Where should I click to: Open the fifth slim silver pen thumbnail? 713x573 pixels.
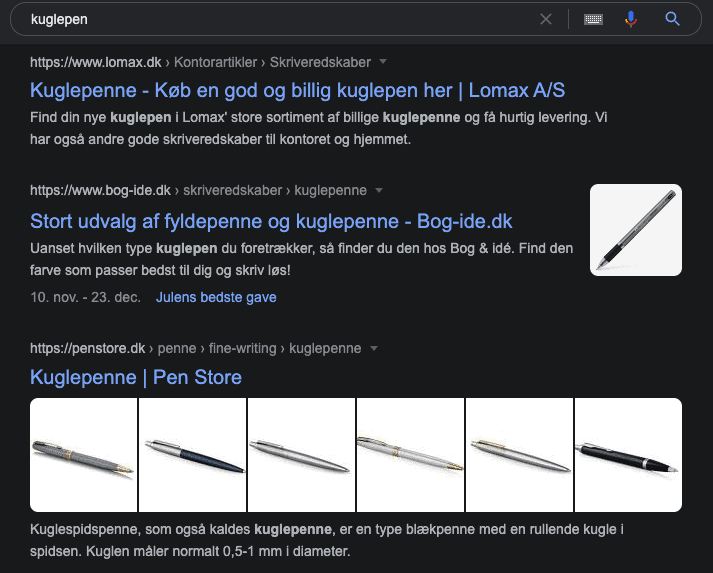(x=519, y=455)
